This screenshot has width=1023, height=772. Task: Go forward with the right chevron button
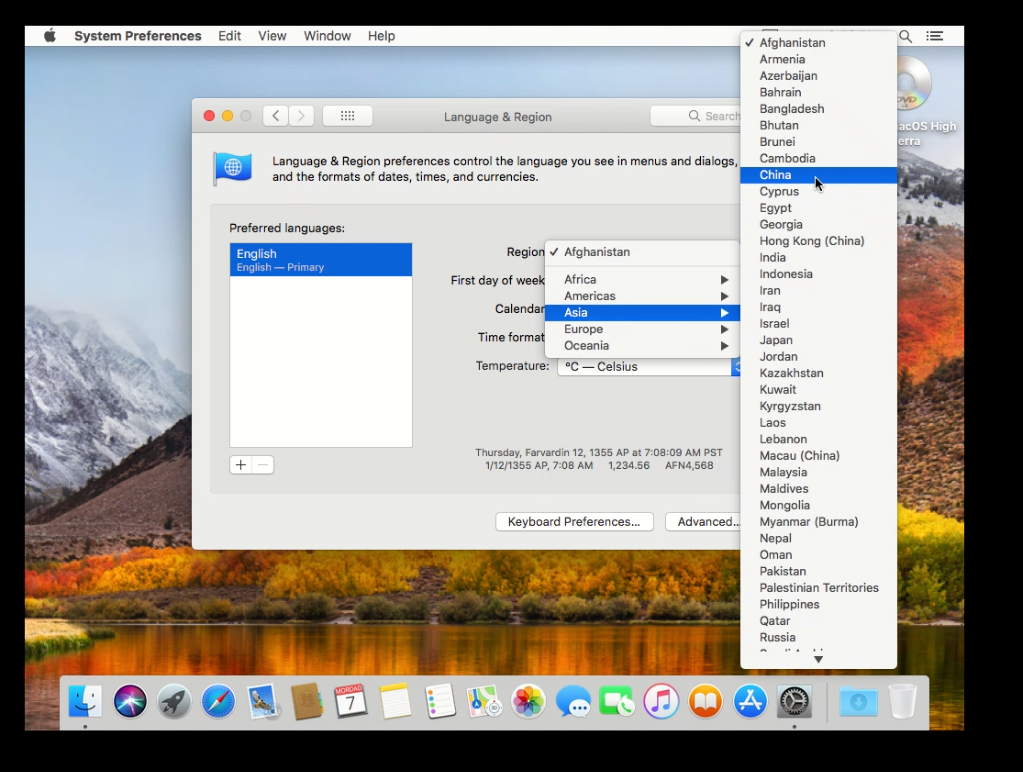301,116
